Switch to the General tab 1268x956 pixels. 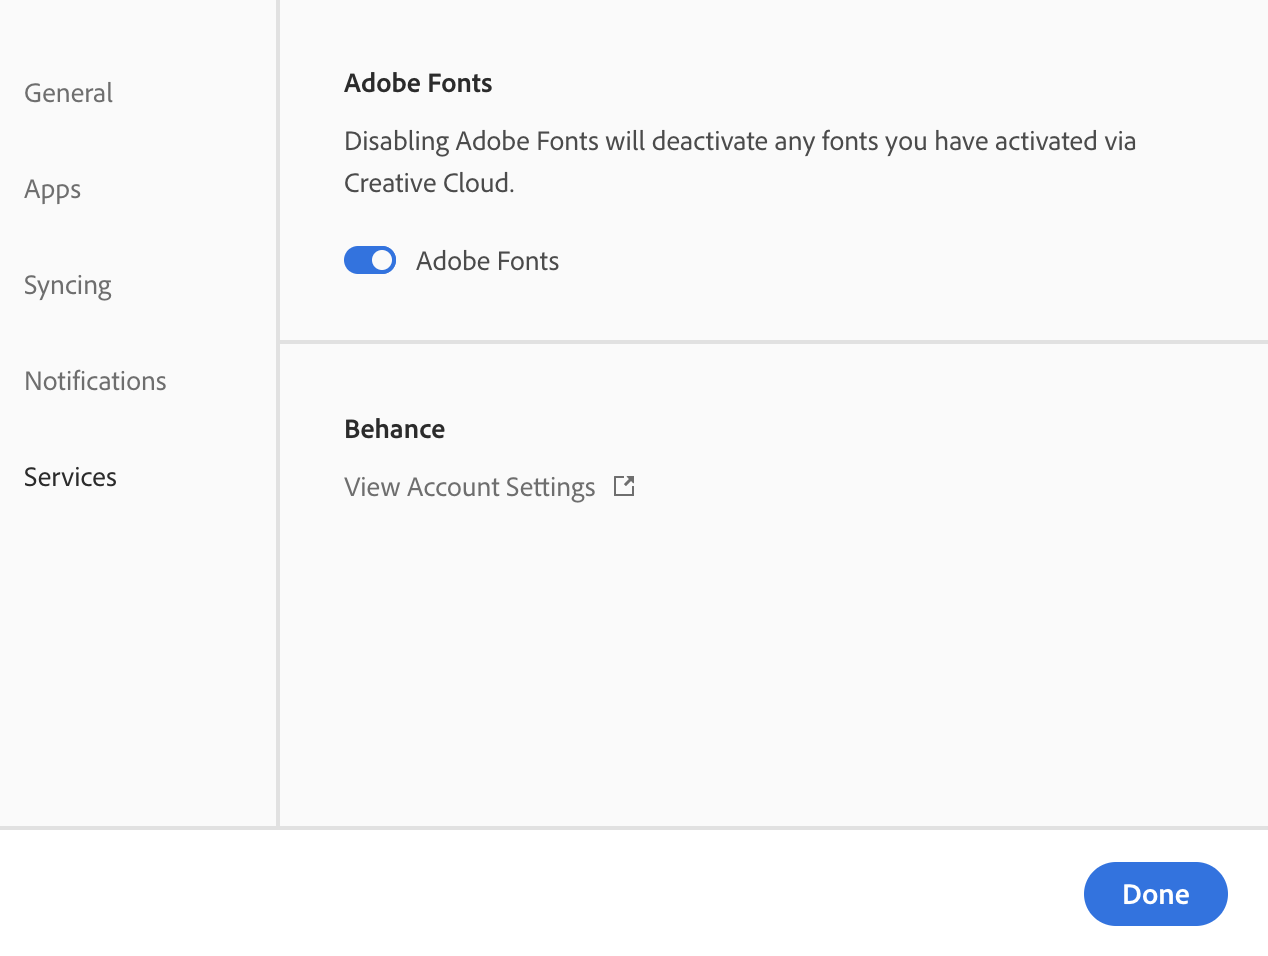[x=68, y=93]
